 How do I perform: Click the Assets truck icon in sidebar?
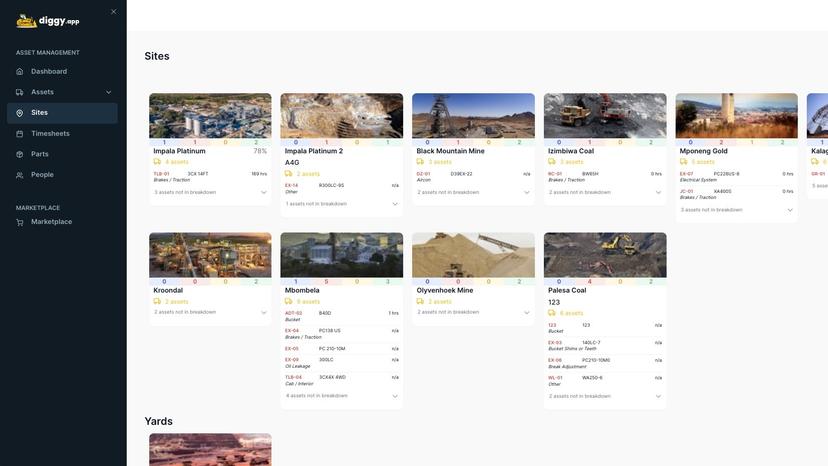click(x=20, y=92)
